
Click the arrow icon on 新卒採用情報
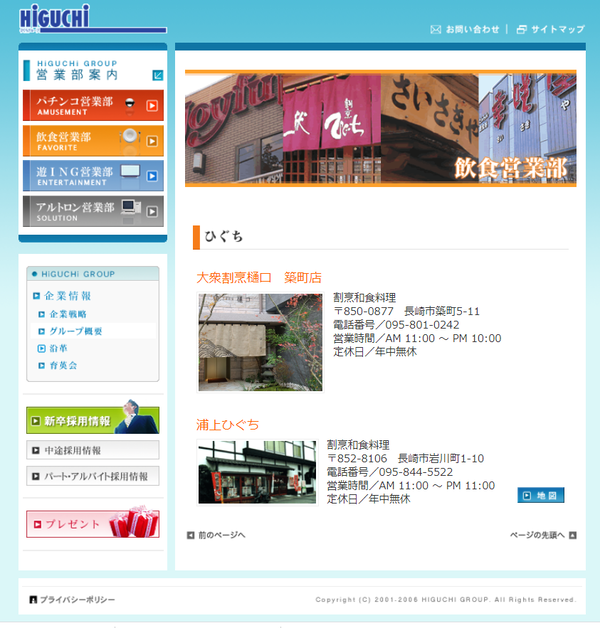tap(36, 421)
